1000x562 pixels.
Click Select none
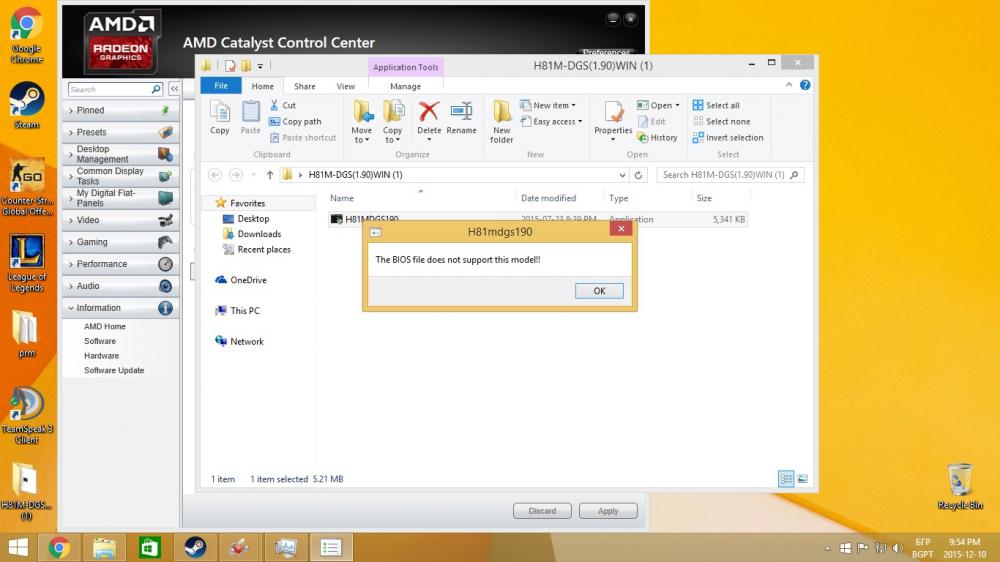[721, 121]
